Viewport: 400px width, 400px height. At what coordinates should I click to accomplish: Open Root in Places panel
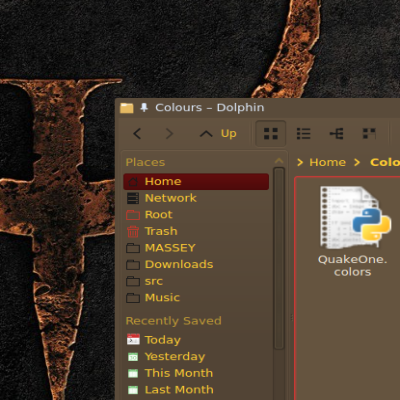[196, 215]
